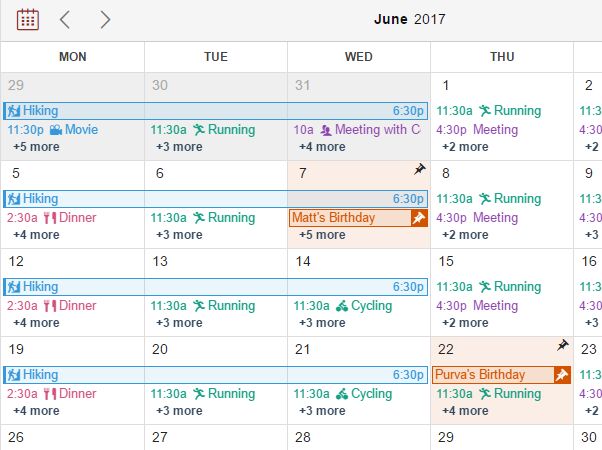This screenshot has width=602, height=450.
Task: Go to previous month with left chevron
Action: [x=65, y=19]
